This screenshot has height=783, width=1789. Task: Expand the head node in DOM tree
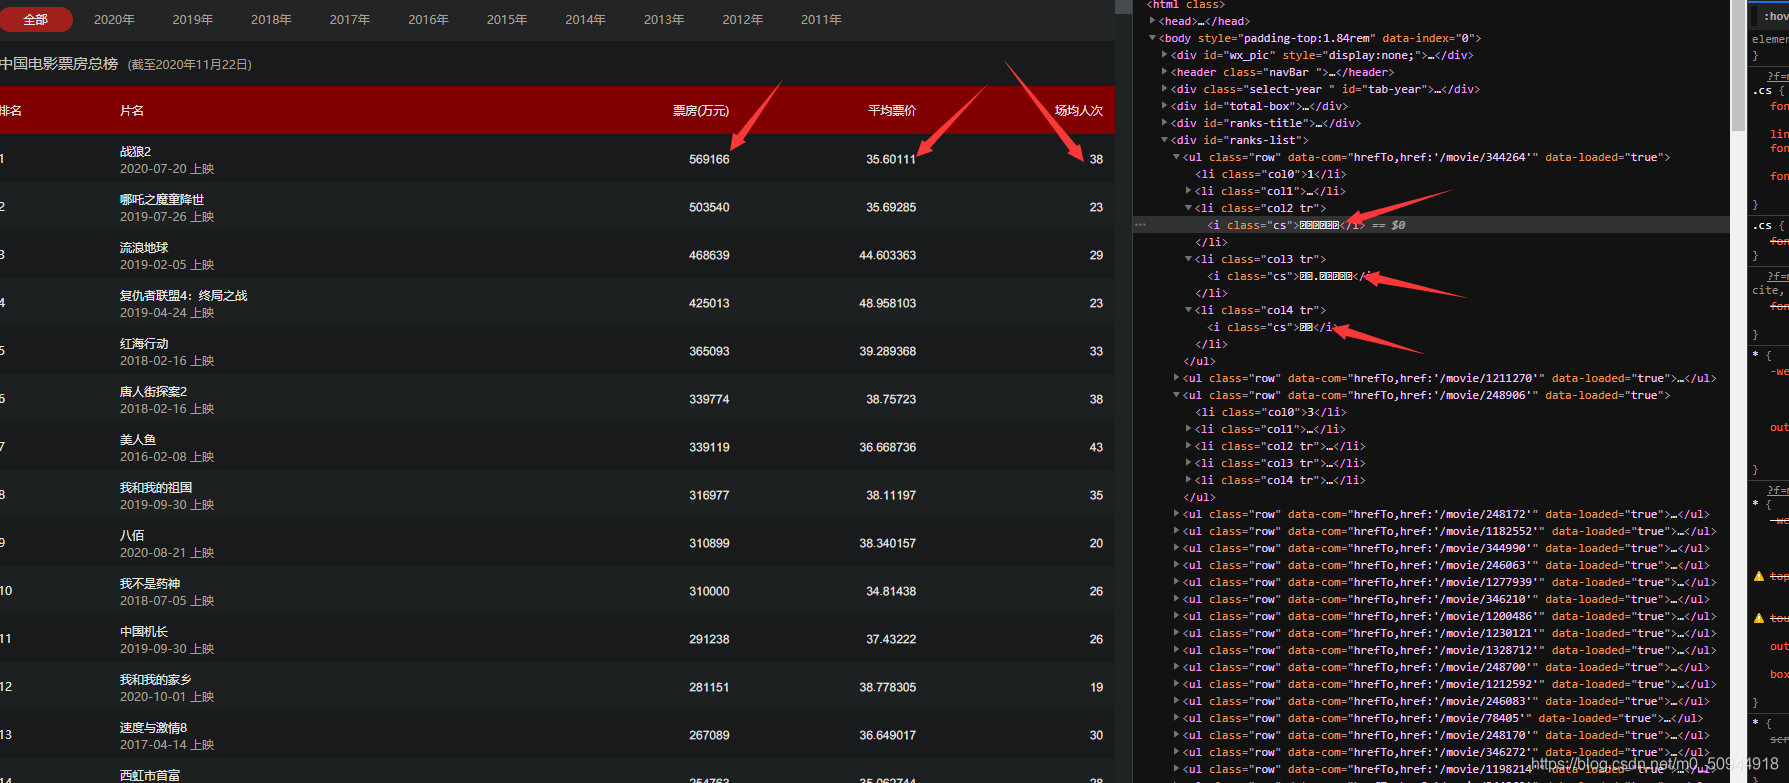pyautogui.click(x=1153, y=21)
